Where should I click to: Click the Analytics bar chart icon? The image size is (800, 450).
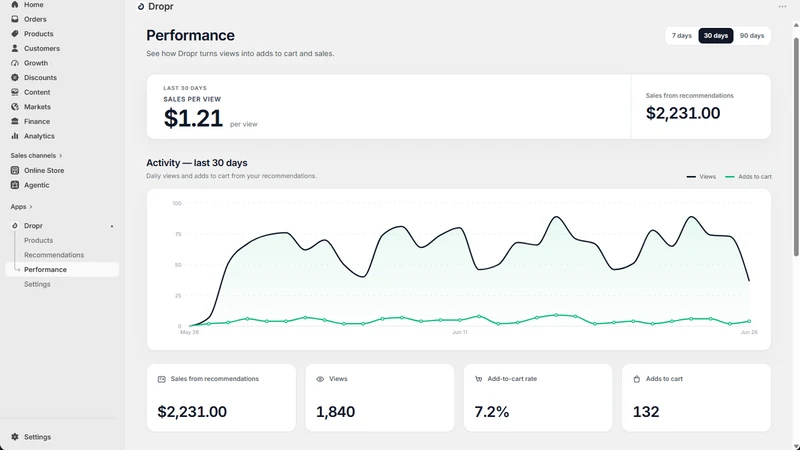(x=15, y=136)
